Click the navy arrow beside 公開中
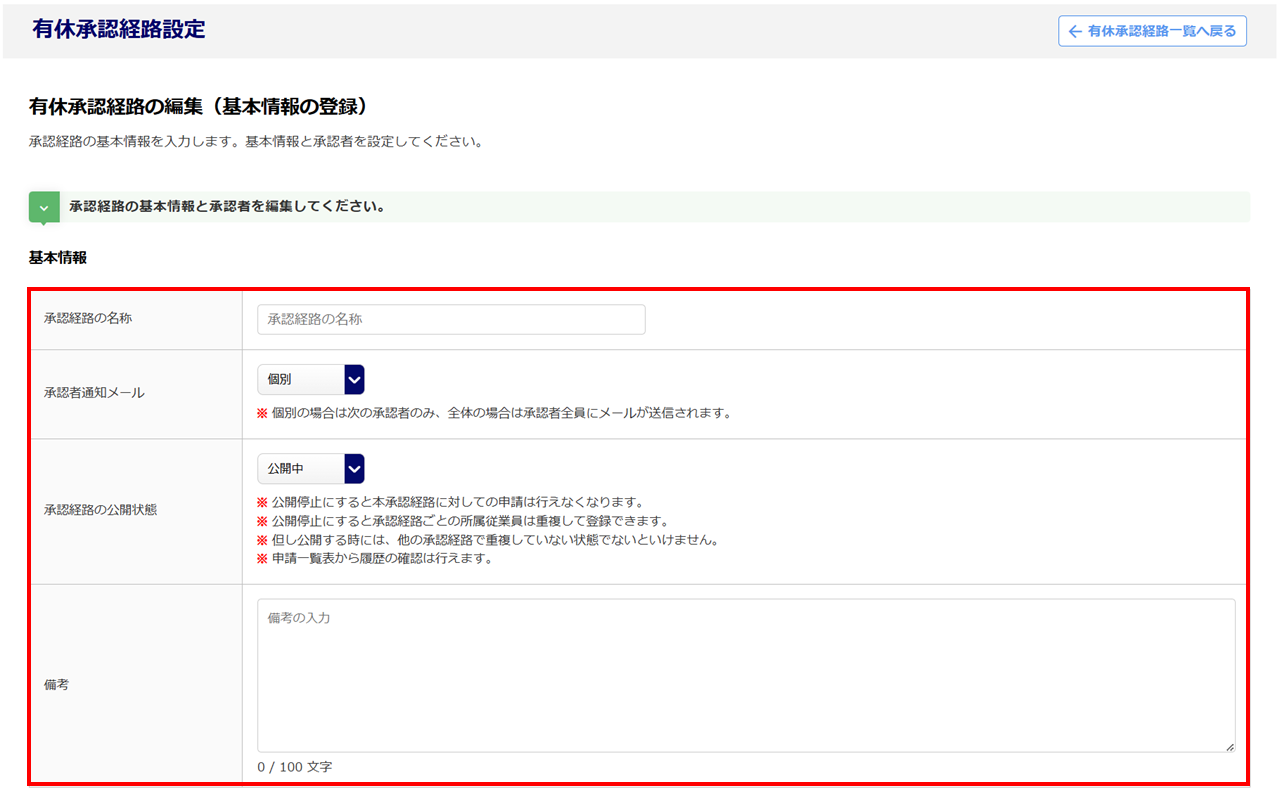This screenshot has height=796, width=1280. point(354,469)
